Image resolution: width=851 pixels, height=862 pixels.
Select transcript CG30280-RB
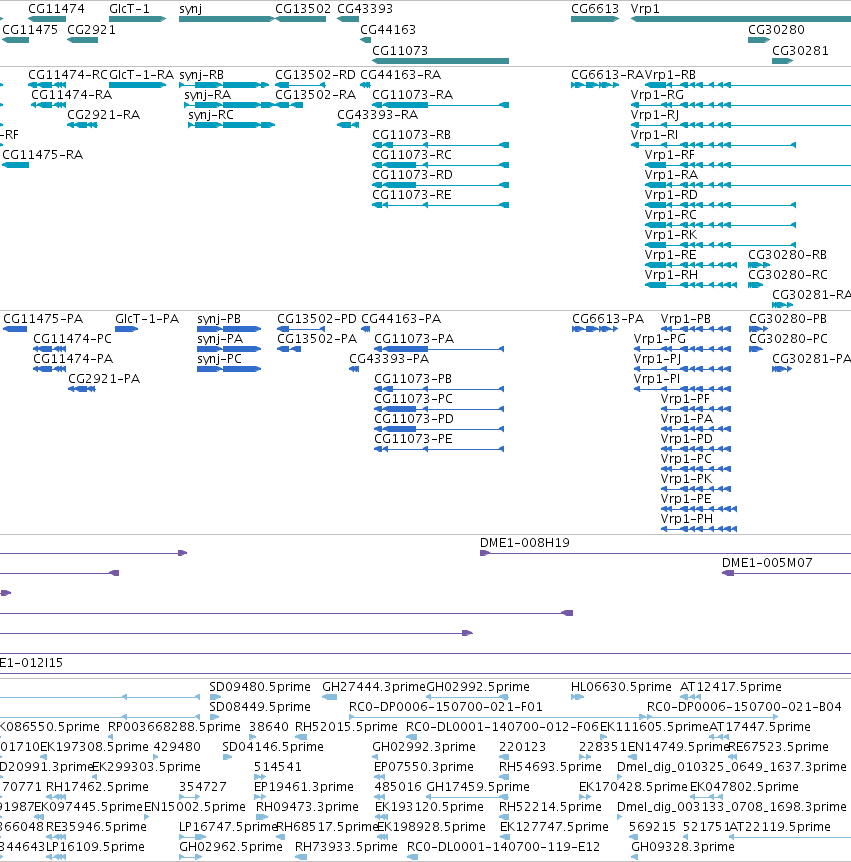coord(787,255)
